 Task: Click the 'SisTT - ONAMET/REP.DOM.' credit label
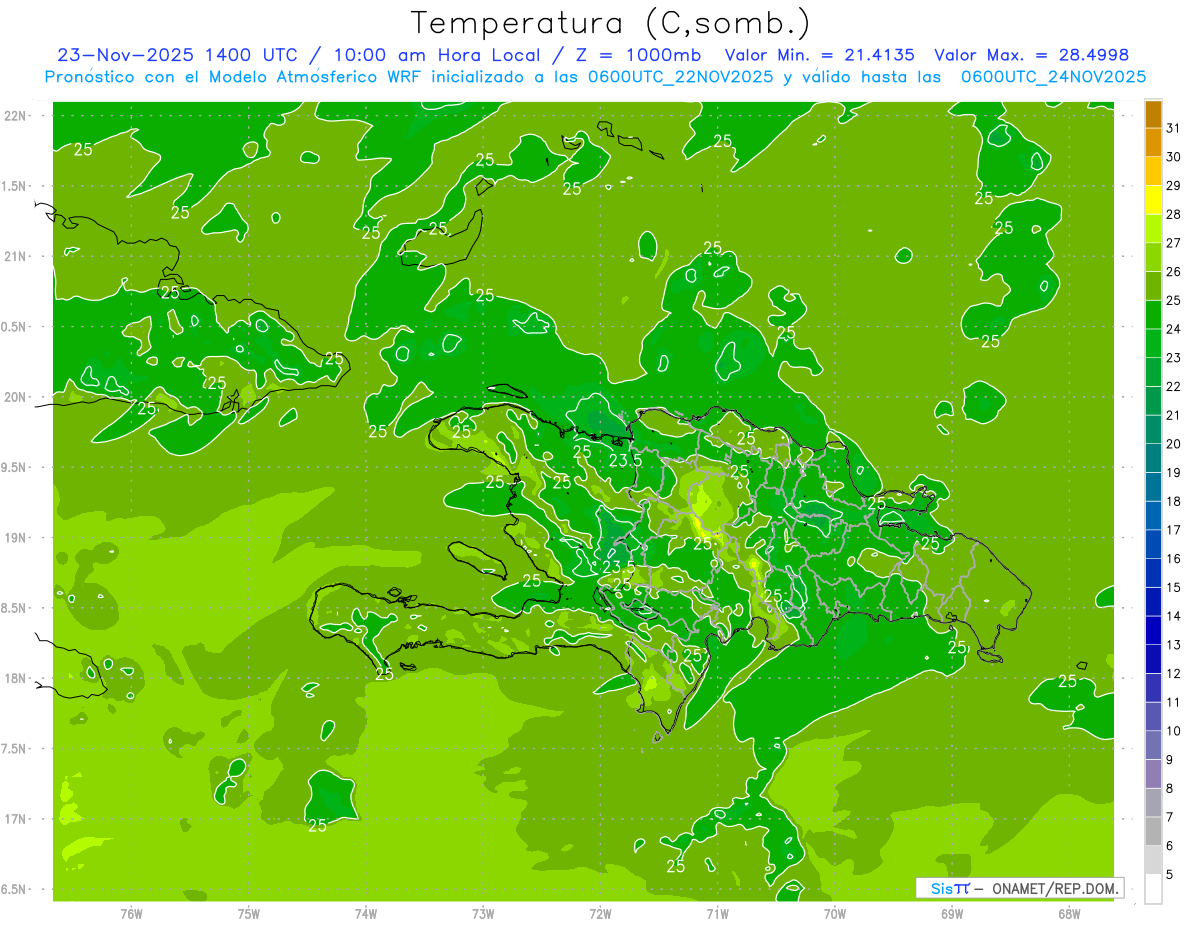point(1019,888)
